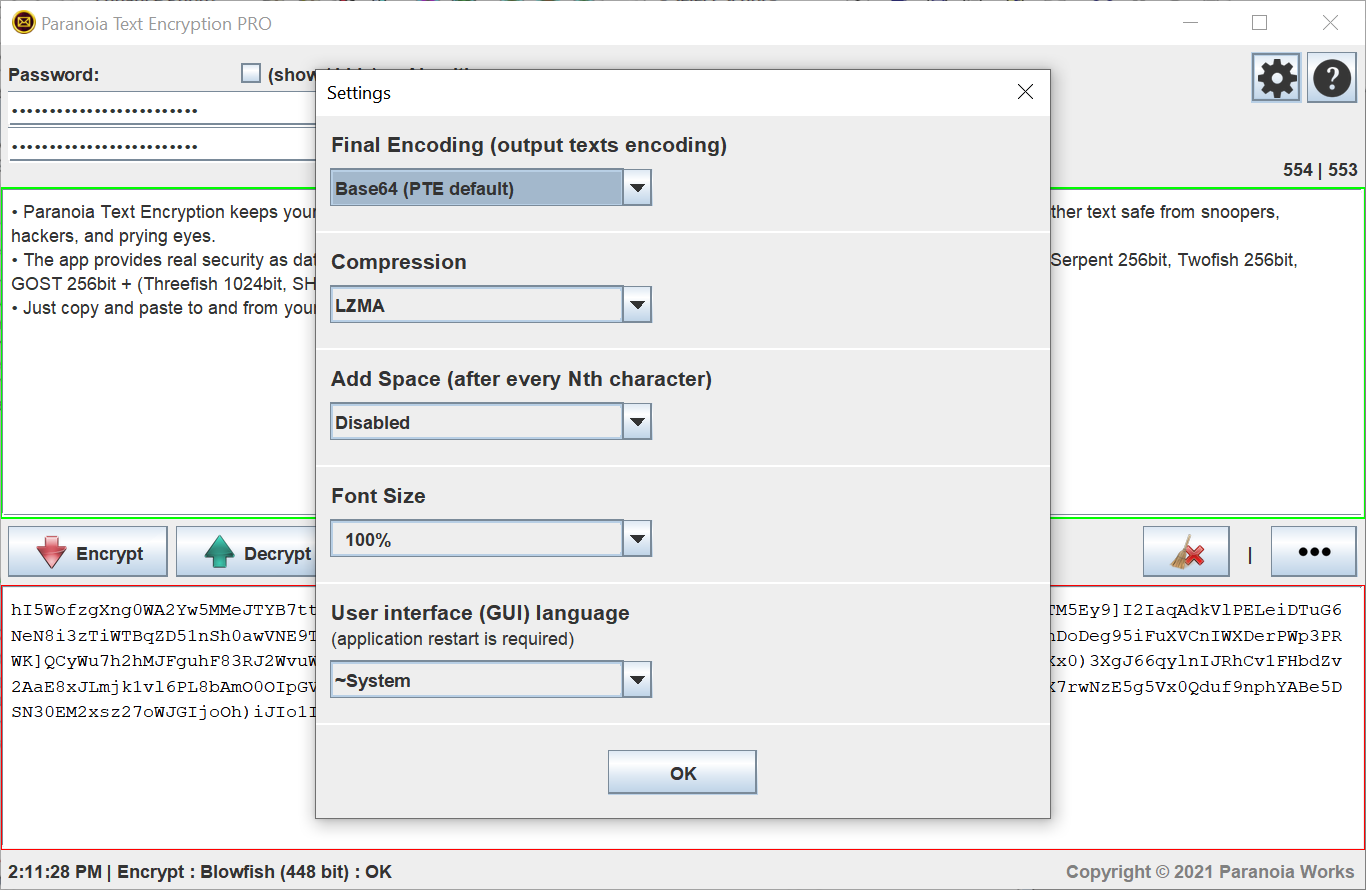The width and height of the screenshot is (1366, 890).
Task: Click the Compression heading label
Action: coord(399,262)
